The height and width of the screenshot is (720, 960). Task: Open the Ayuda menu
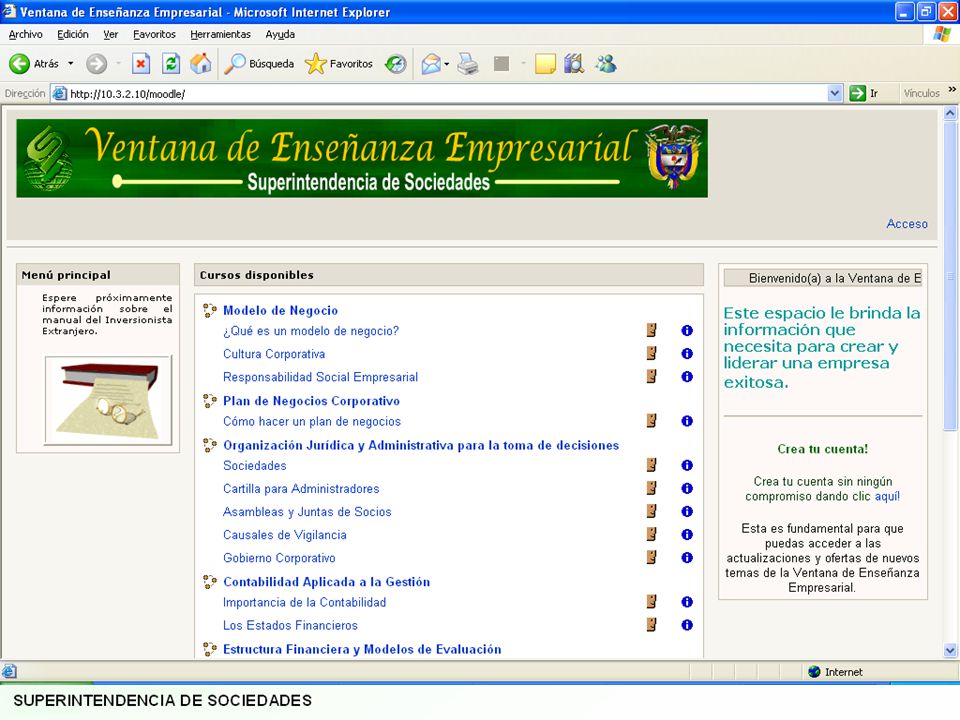click(280, 34)
